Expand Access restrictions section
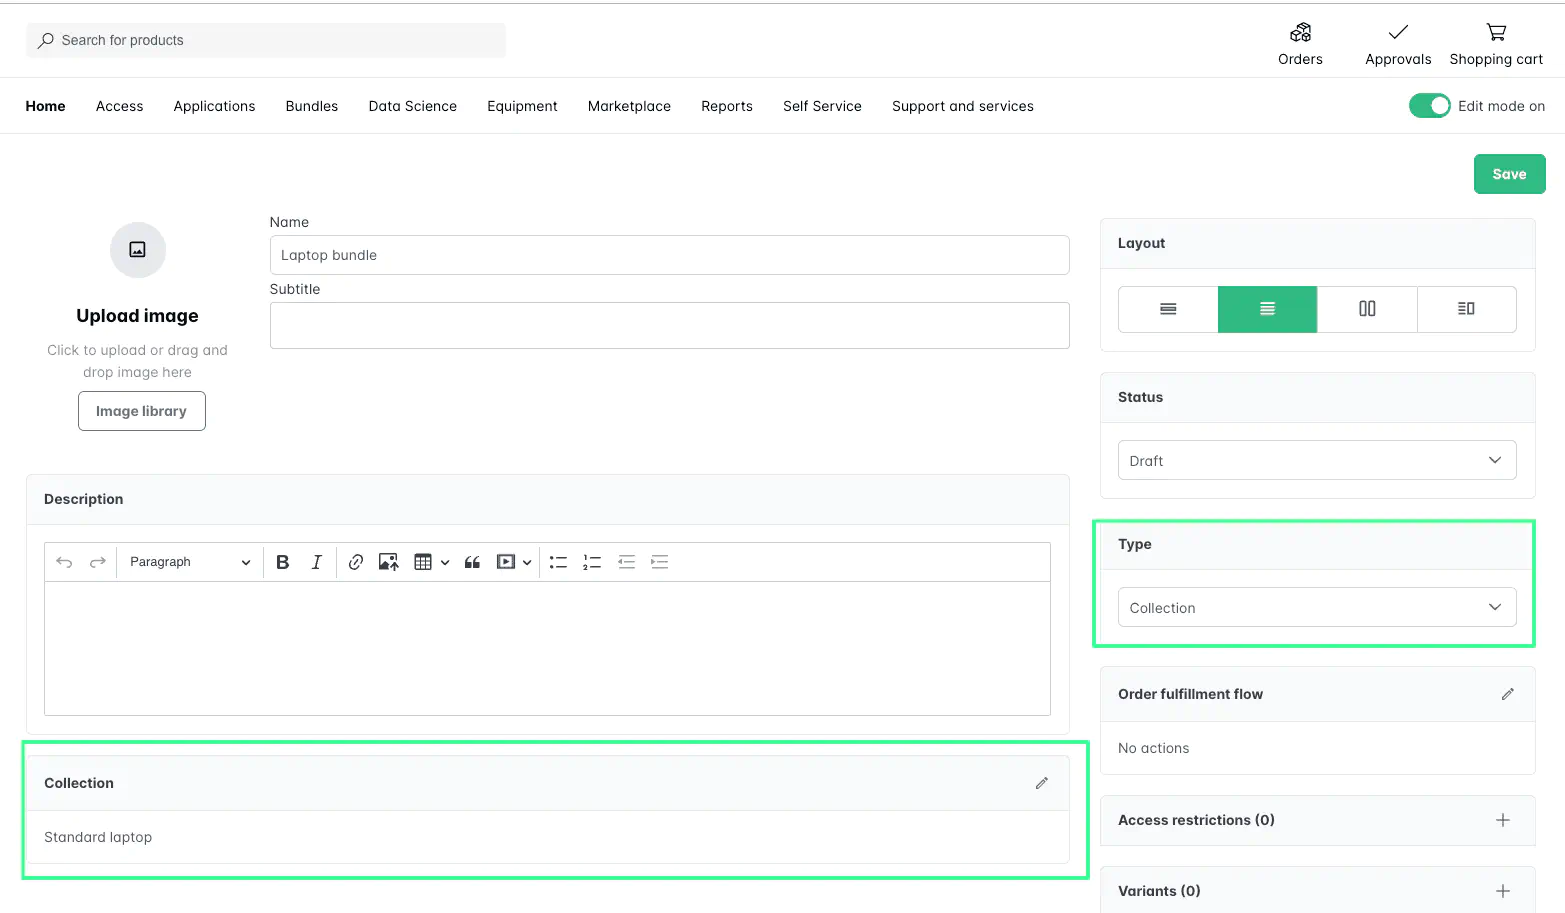 click(x=1502, y=819)
